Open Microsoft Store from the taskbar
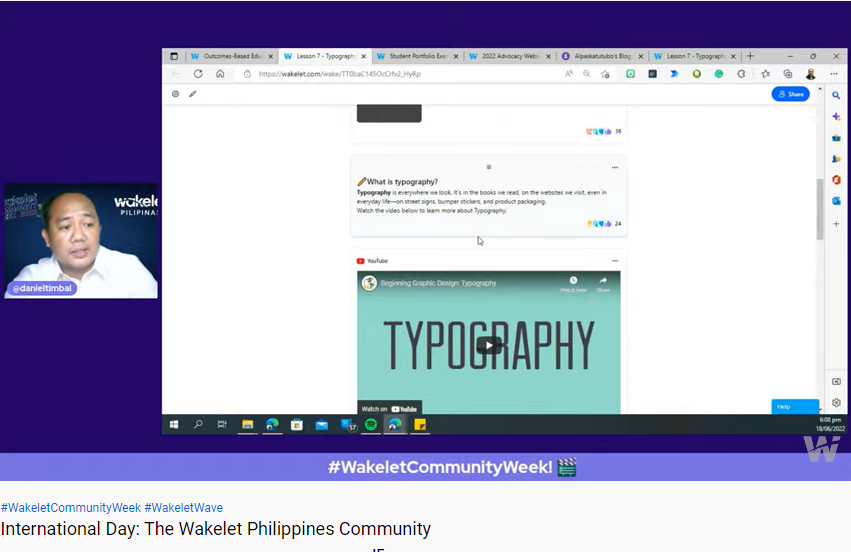851x552 pixels. 296,424
